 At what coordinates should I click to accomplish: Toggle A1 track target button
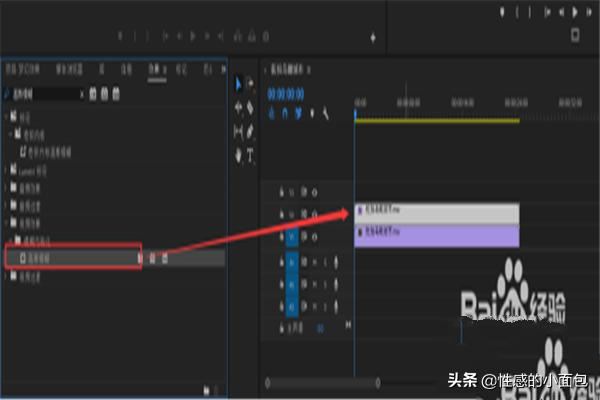point(292,262)
